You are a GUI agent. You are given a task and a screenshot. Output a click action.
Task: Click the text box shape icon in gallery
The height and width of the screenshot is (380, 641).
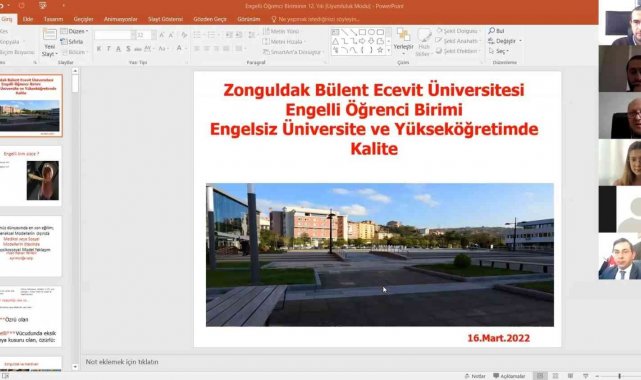tap(336, 32)
